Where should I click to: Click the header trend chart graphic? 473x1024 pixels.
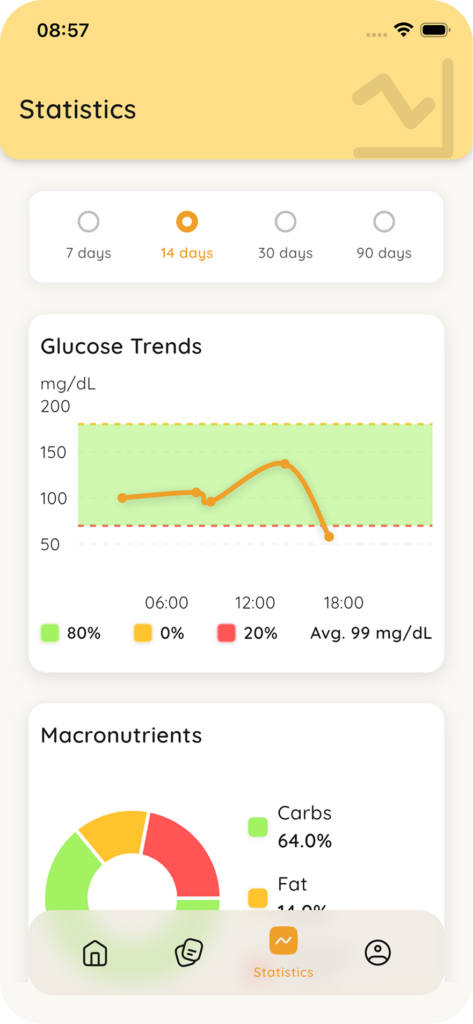403,109
